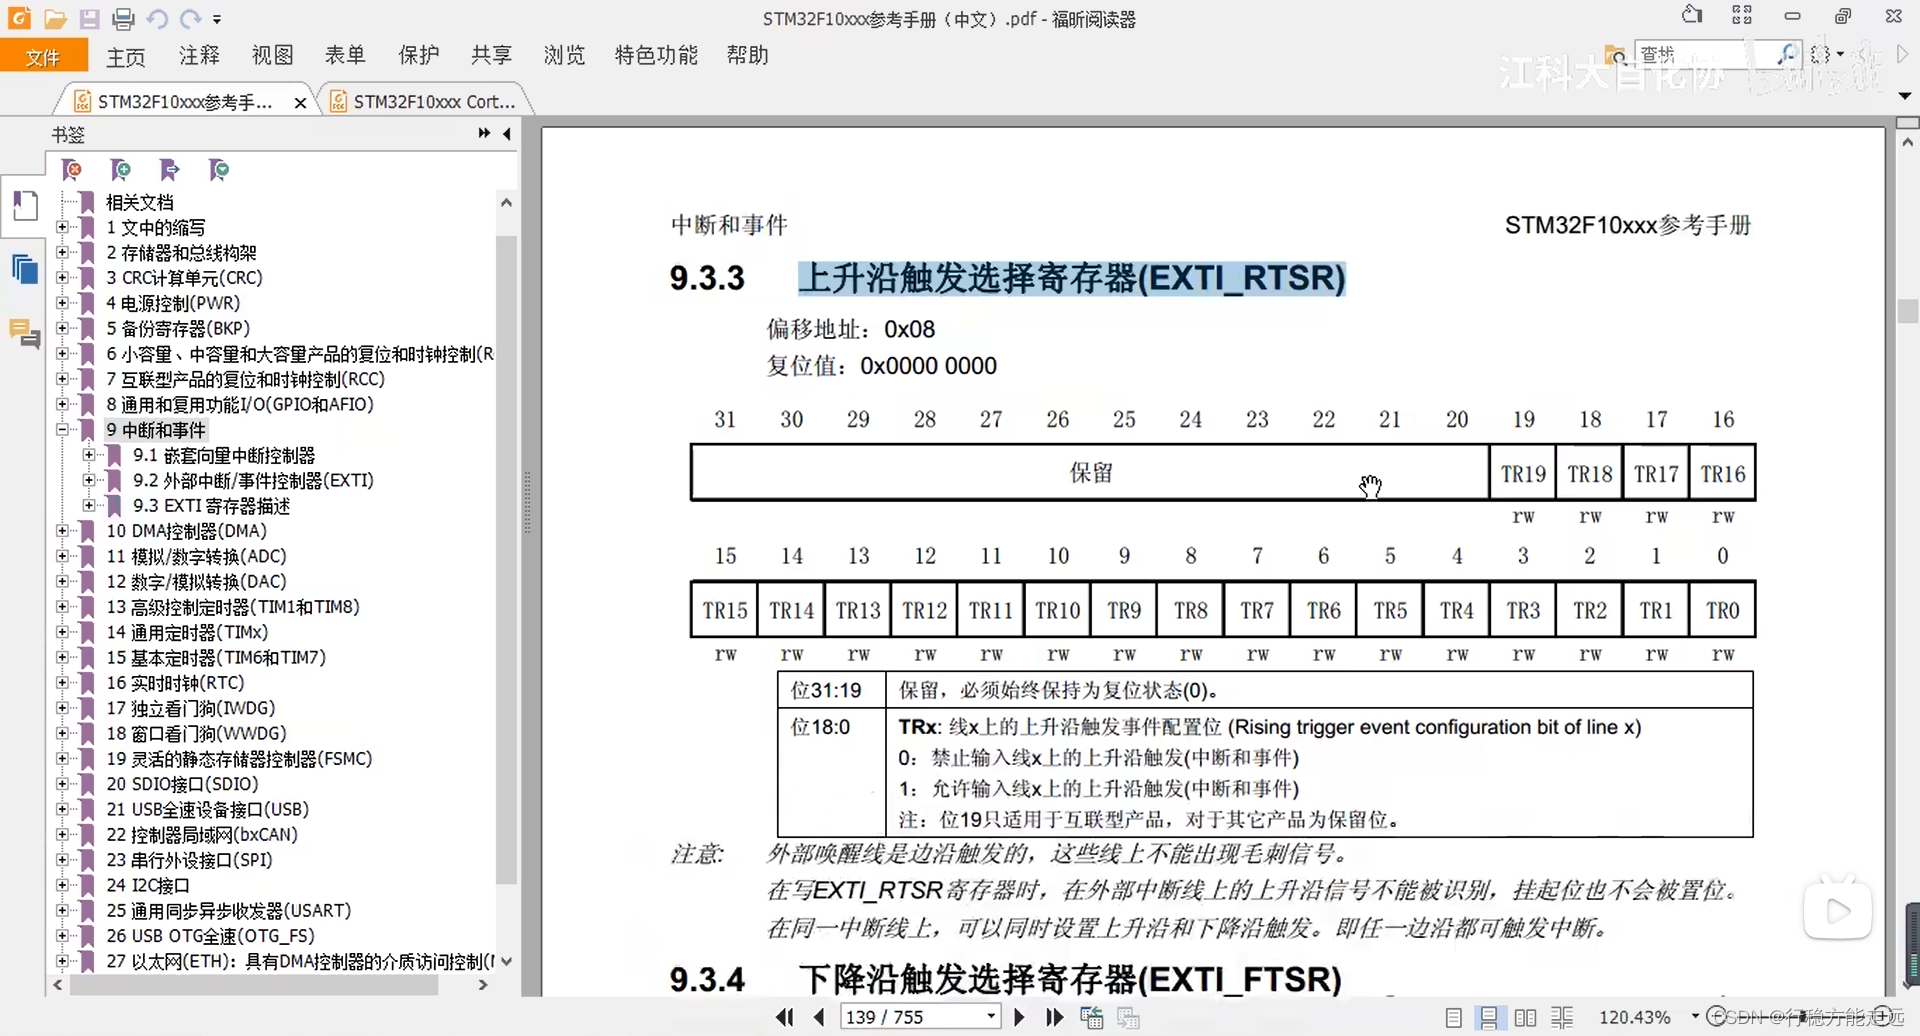Screen dimensions: 1920x1036
Task: Click the document vertical scrollbar thumb
Action: [1907, 311]
